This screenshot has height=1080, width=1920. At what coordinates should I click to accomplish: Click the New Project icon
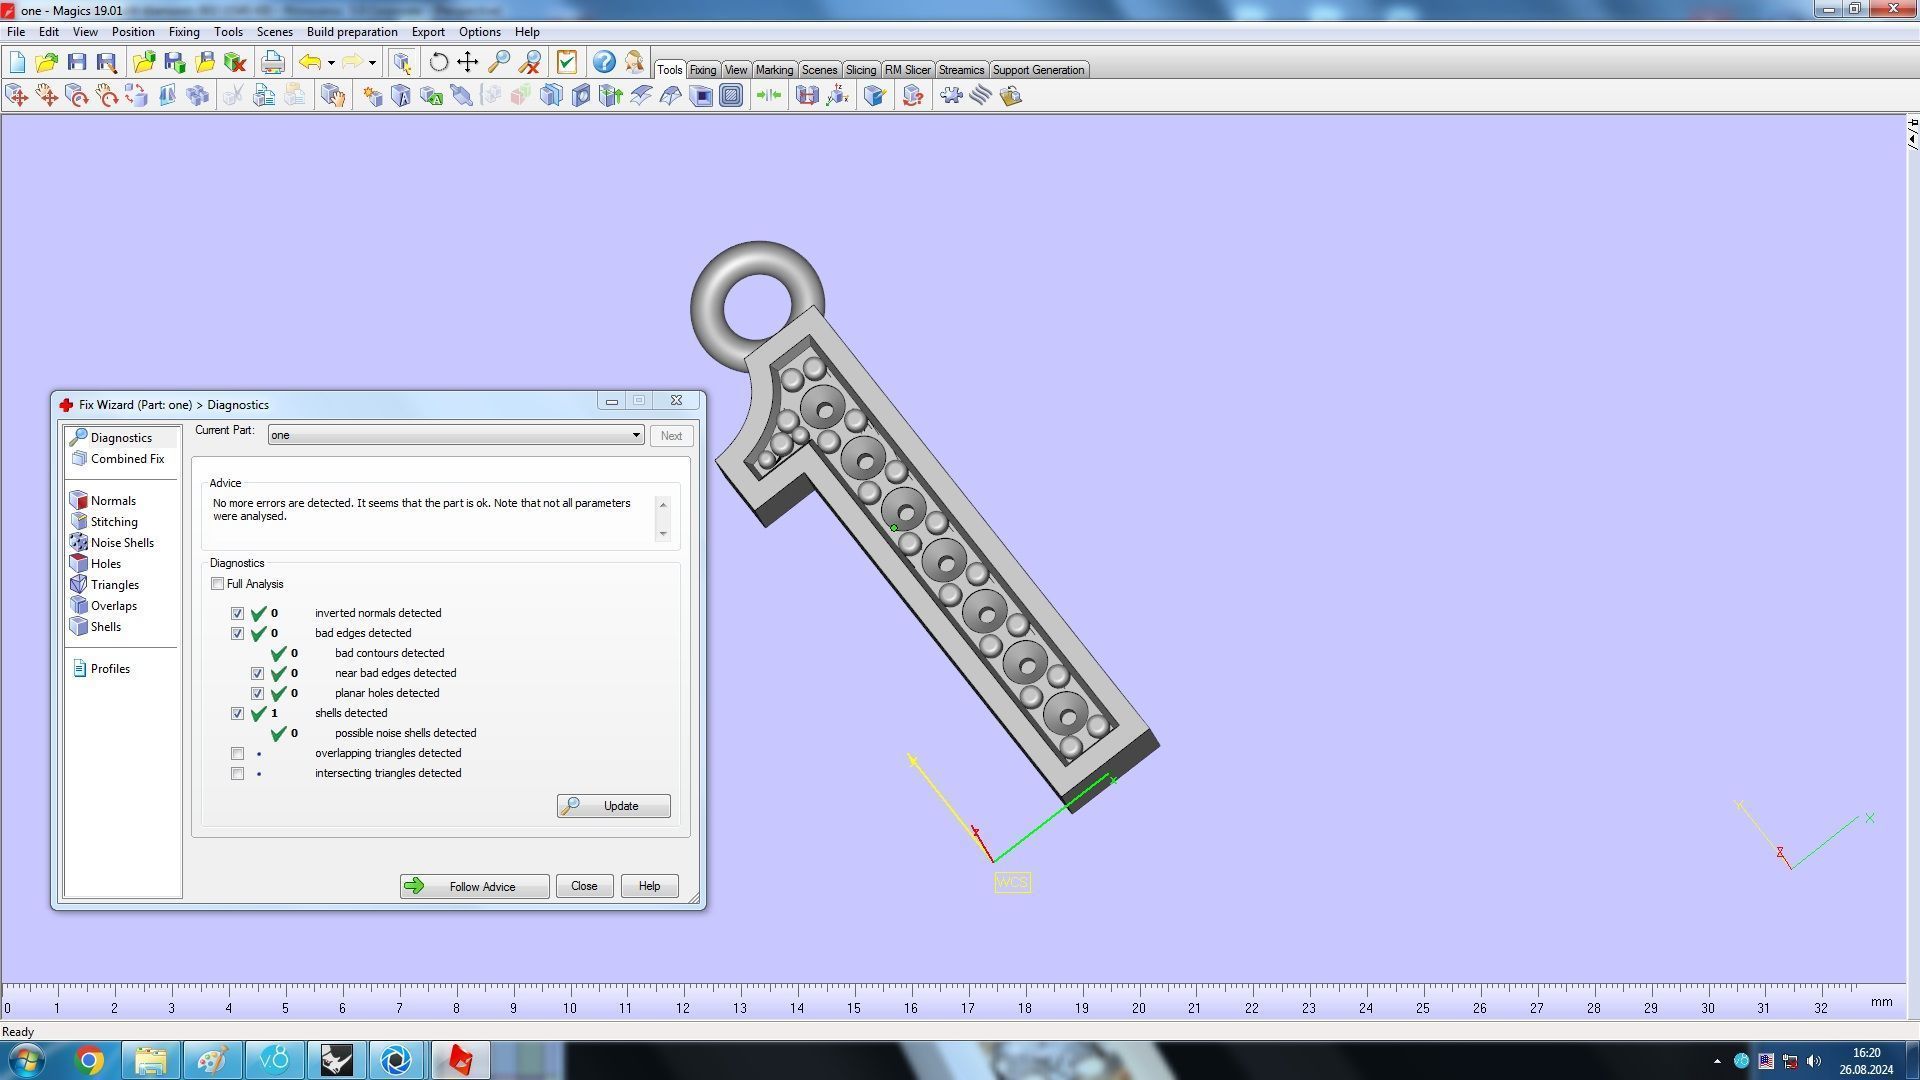click(x=17, y=62)
